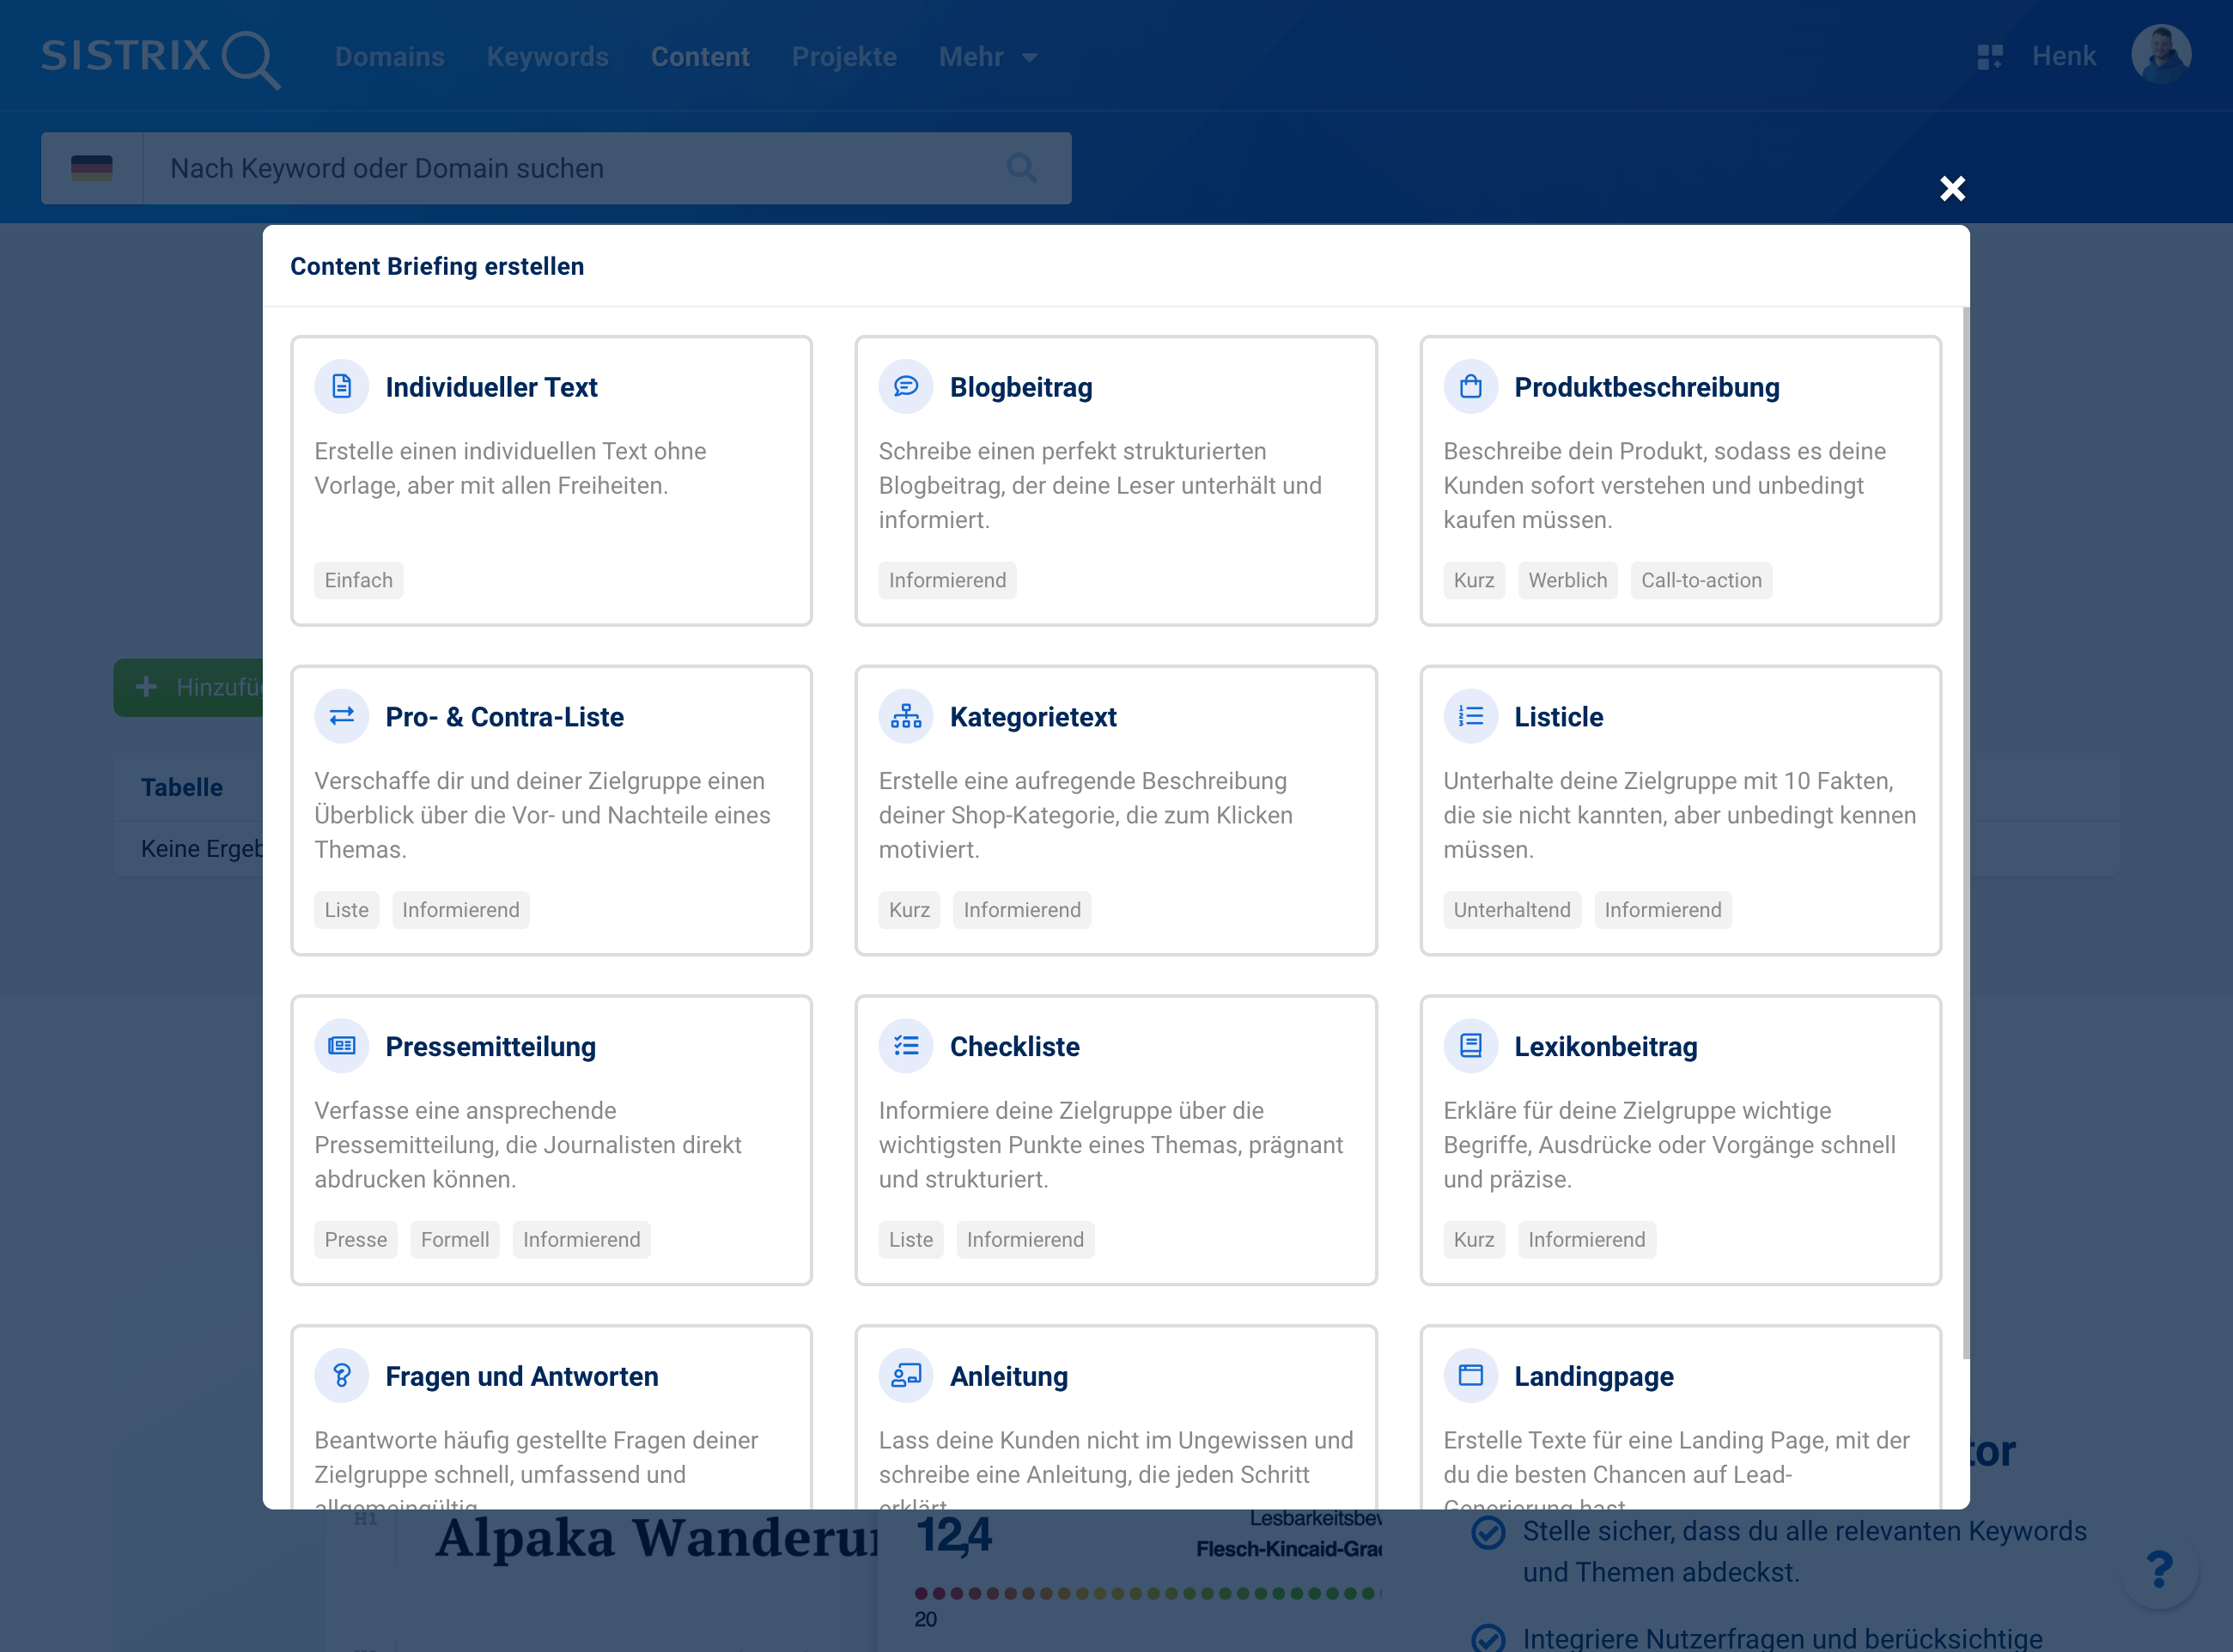2233x1652 pixels.
Task: Select the Blogbeitrag briefing icon
Action: (x=906, y=386)
